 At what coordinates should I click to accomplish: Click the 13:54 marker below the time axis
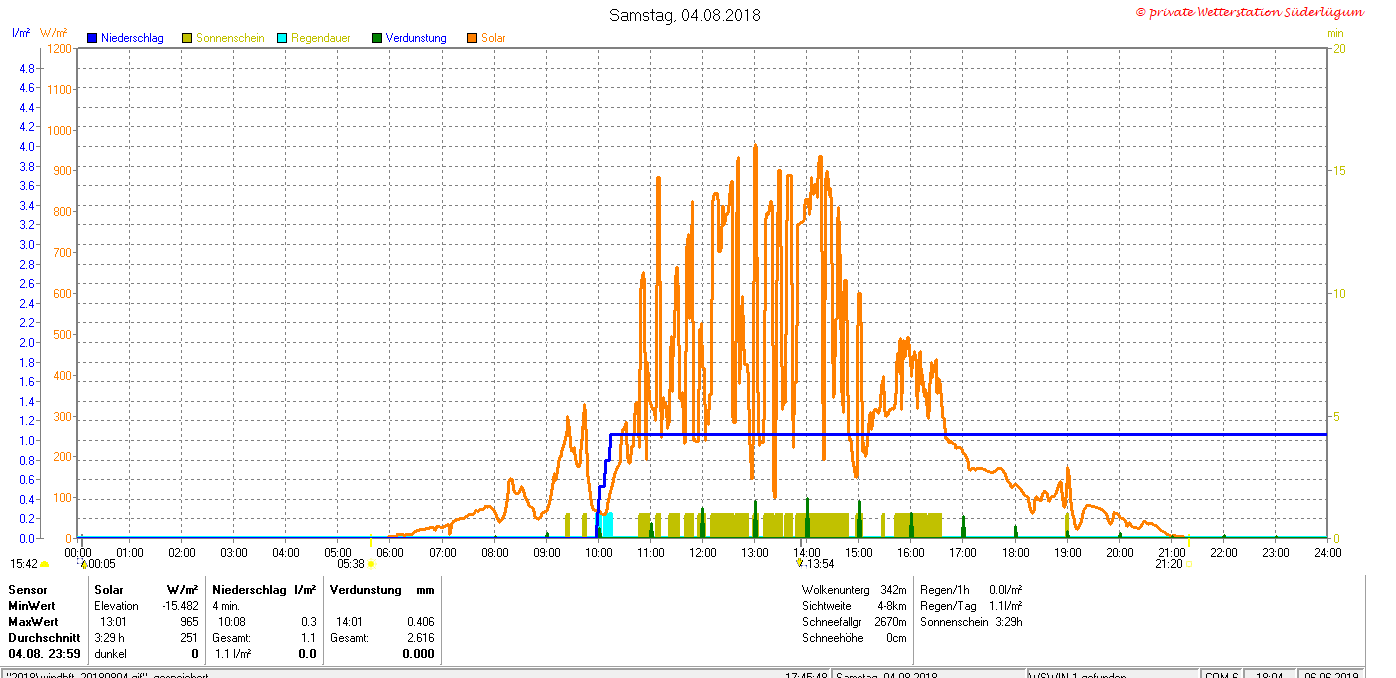799,564
